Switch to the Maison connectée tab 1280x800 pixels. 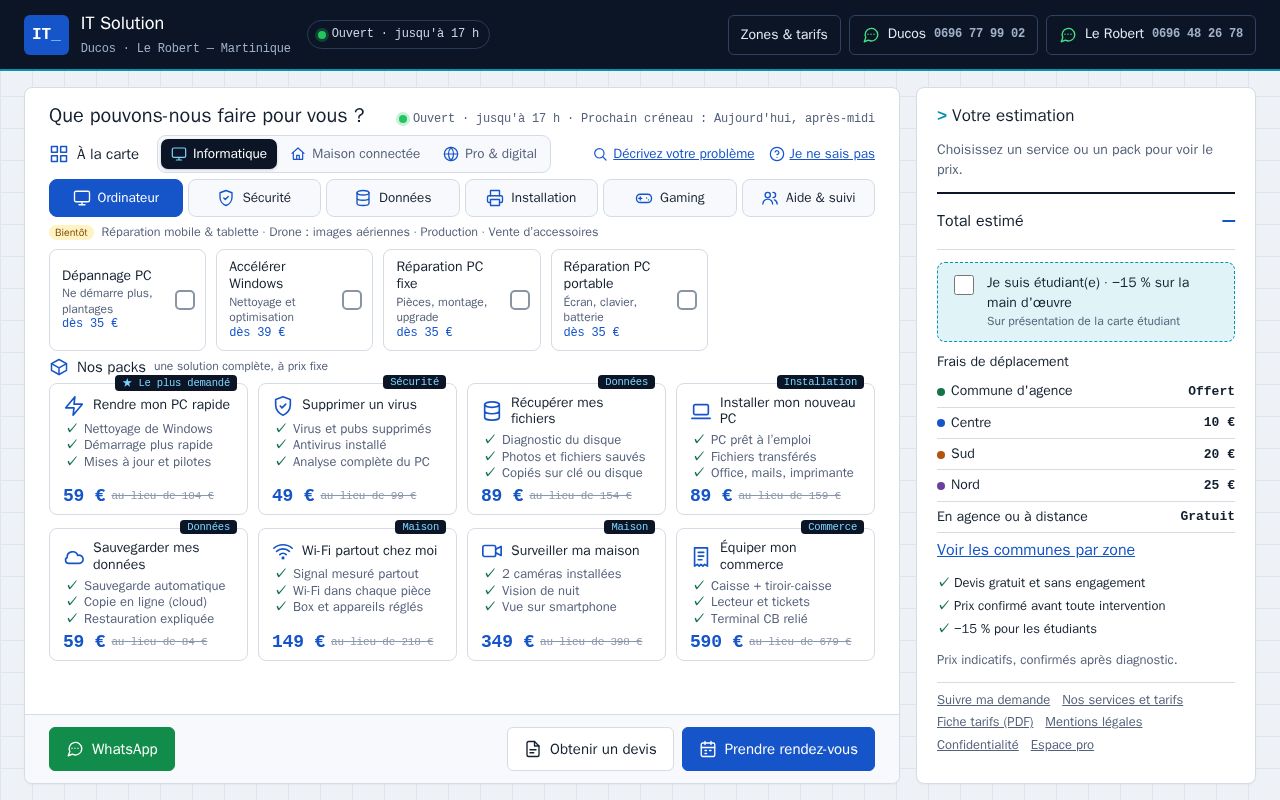click(355, 154)
